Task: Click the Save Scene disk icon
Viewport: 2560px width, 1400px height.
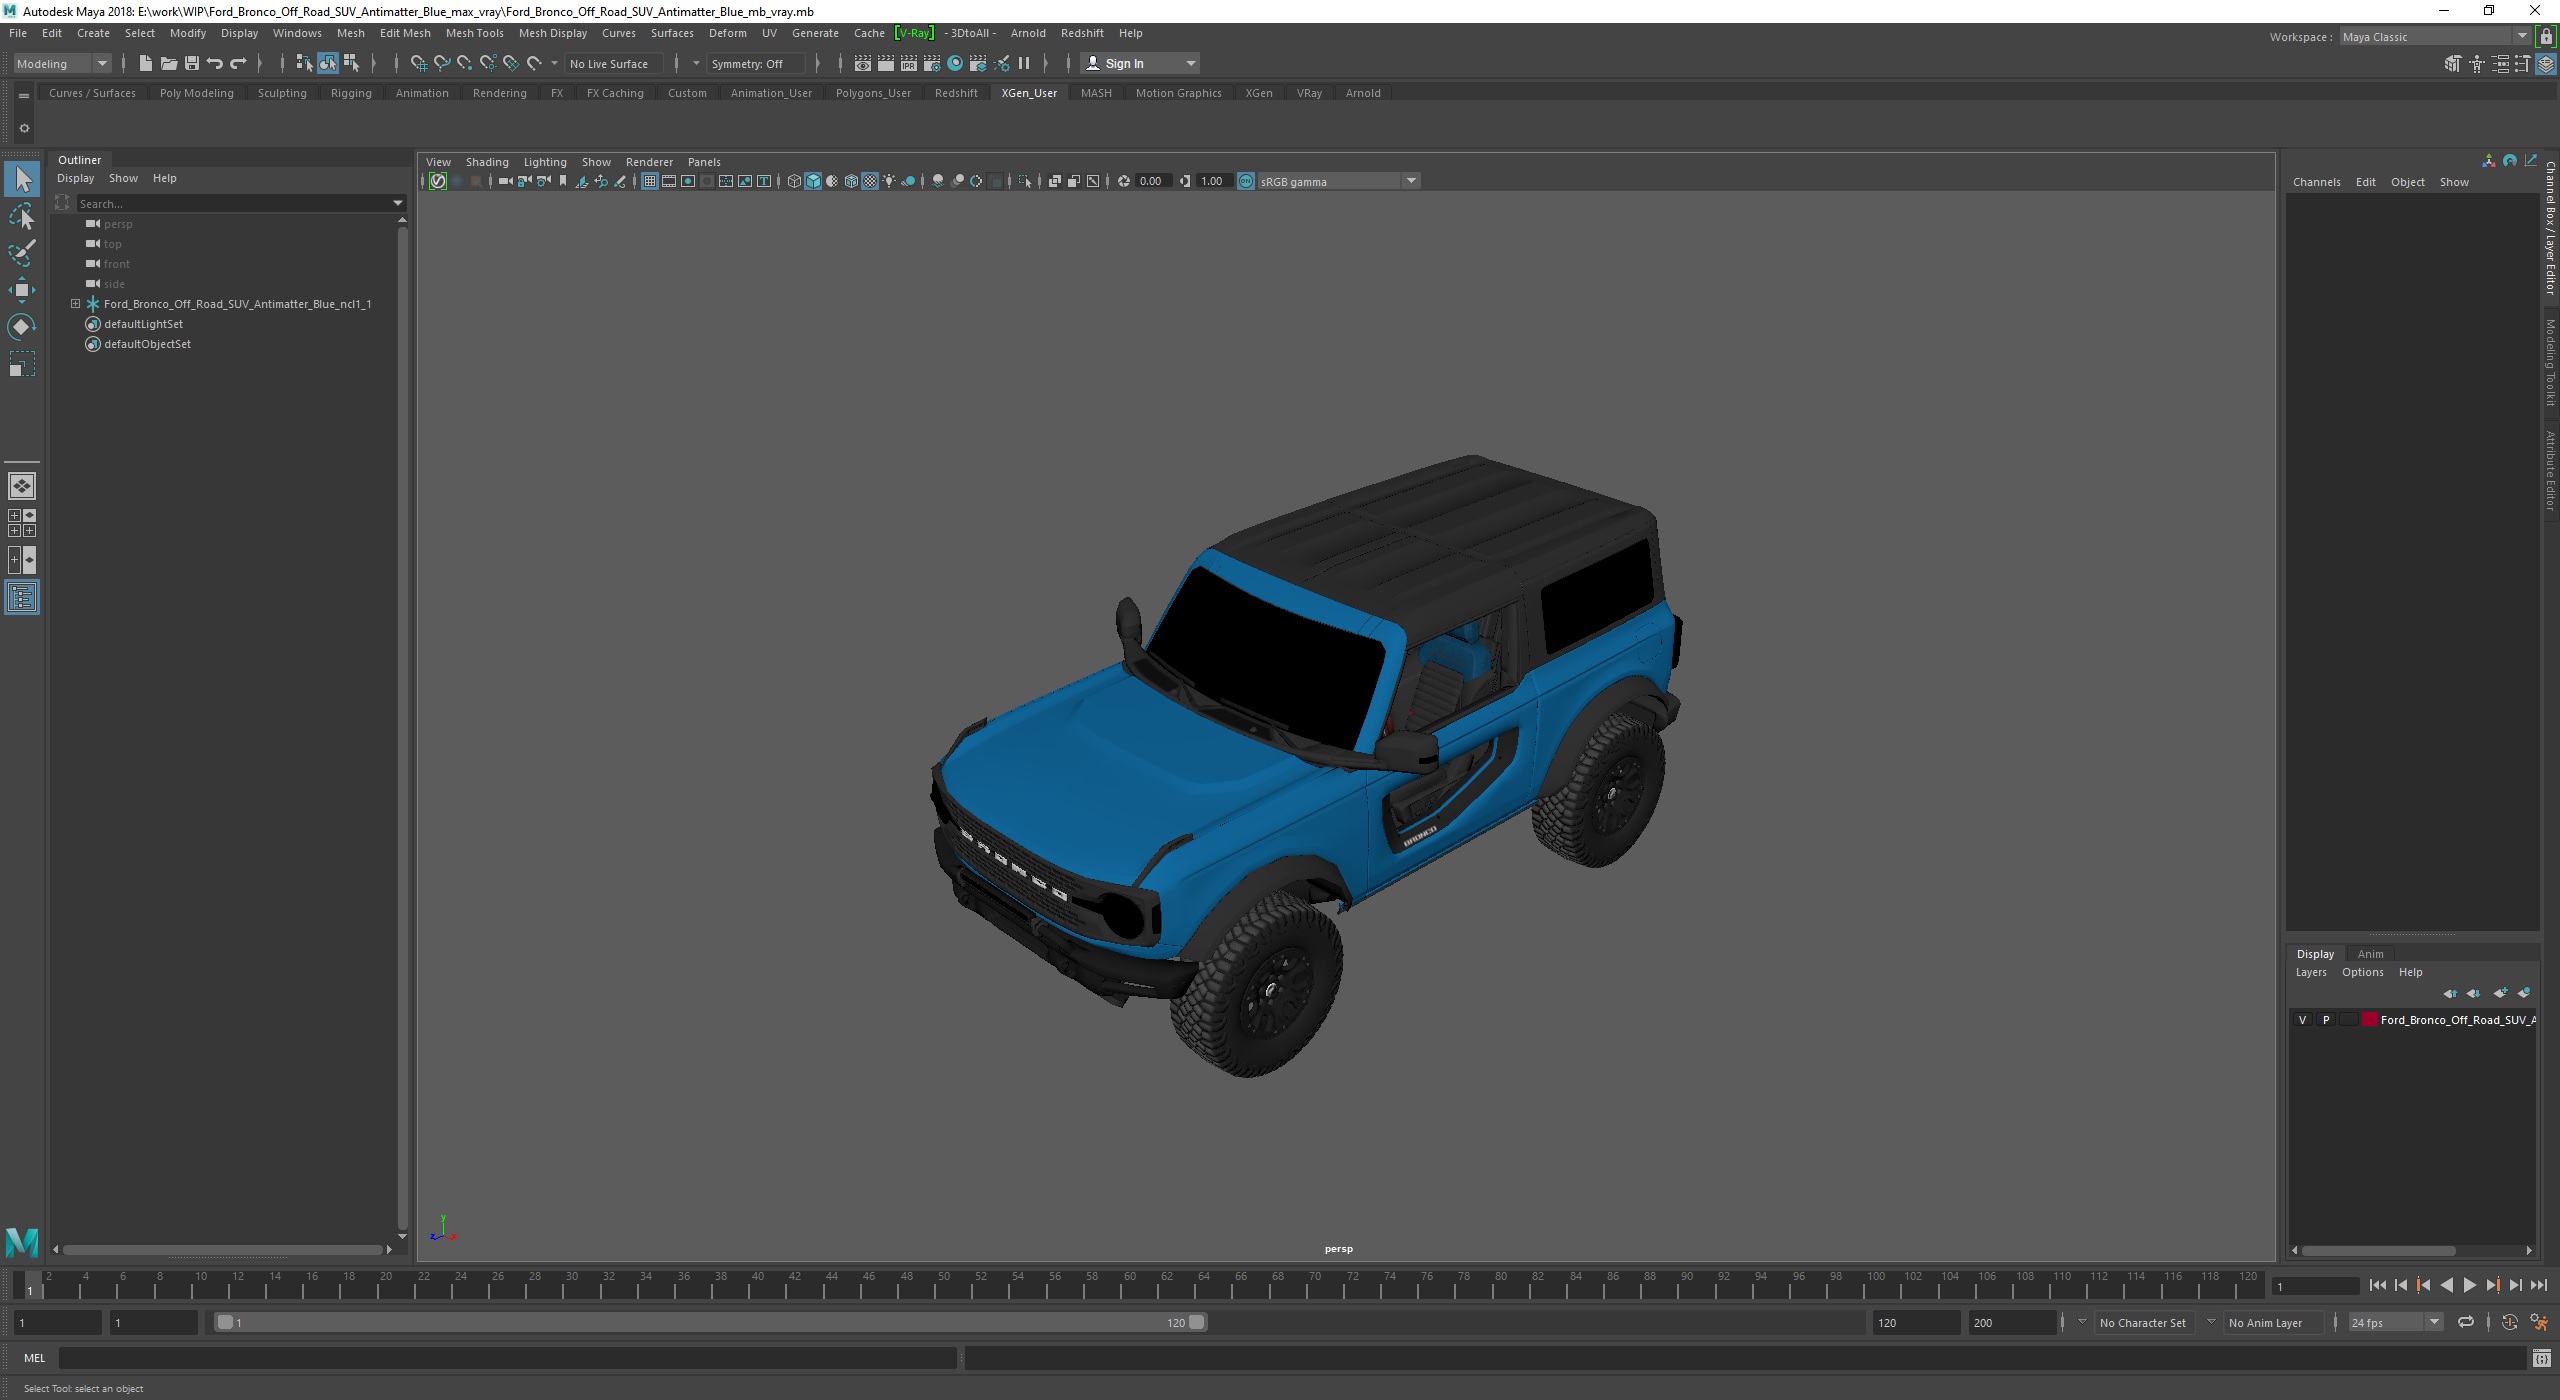Action: click(x=191, y=63)
